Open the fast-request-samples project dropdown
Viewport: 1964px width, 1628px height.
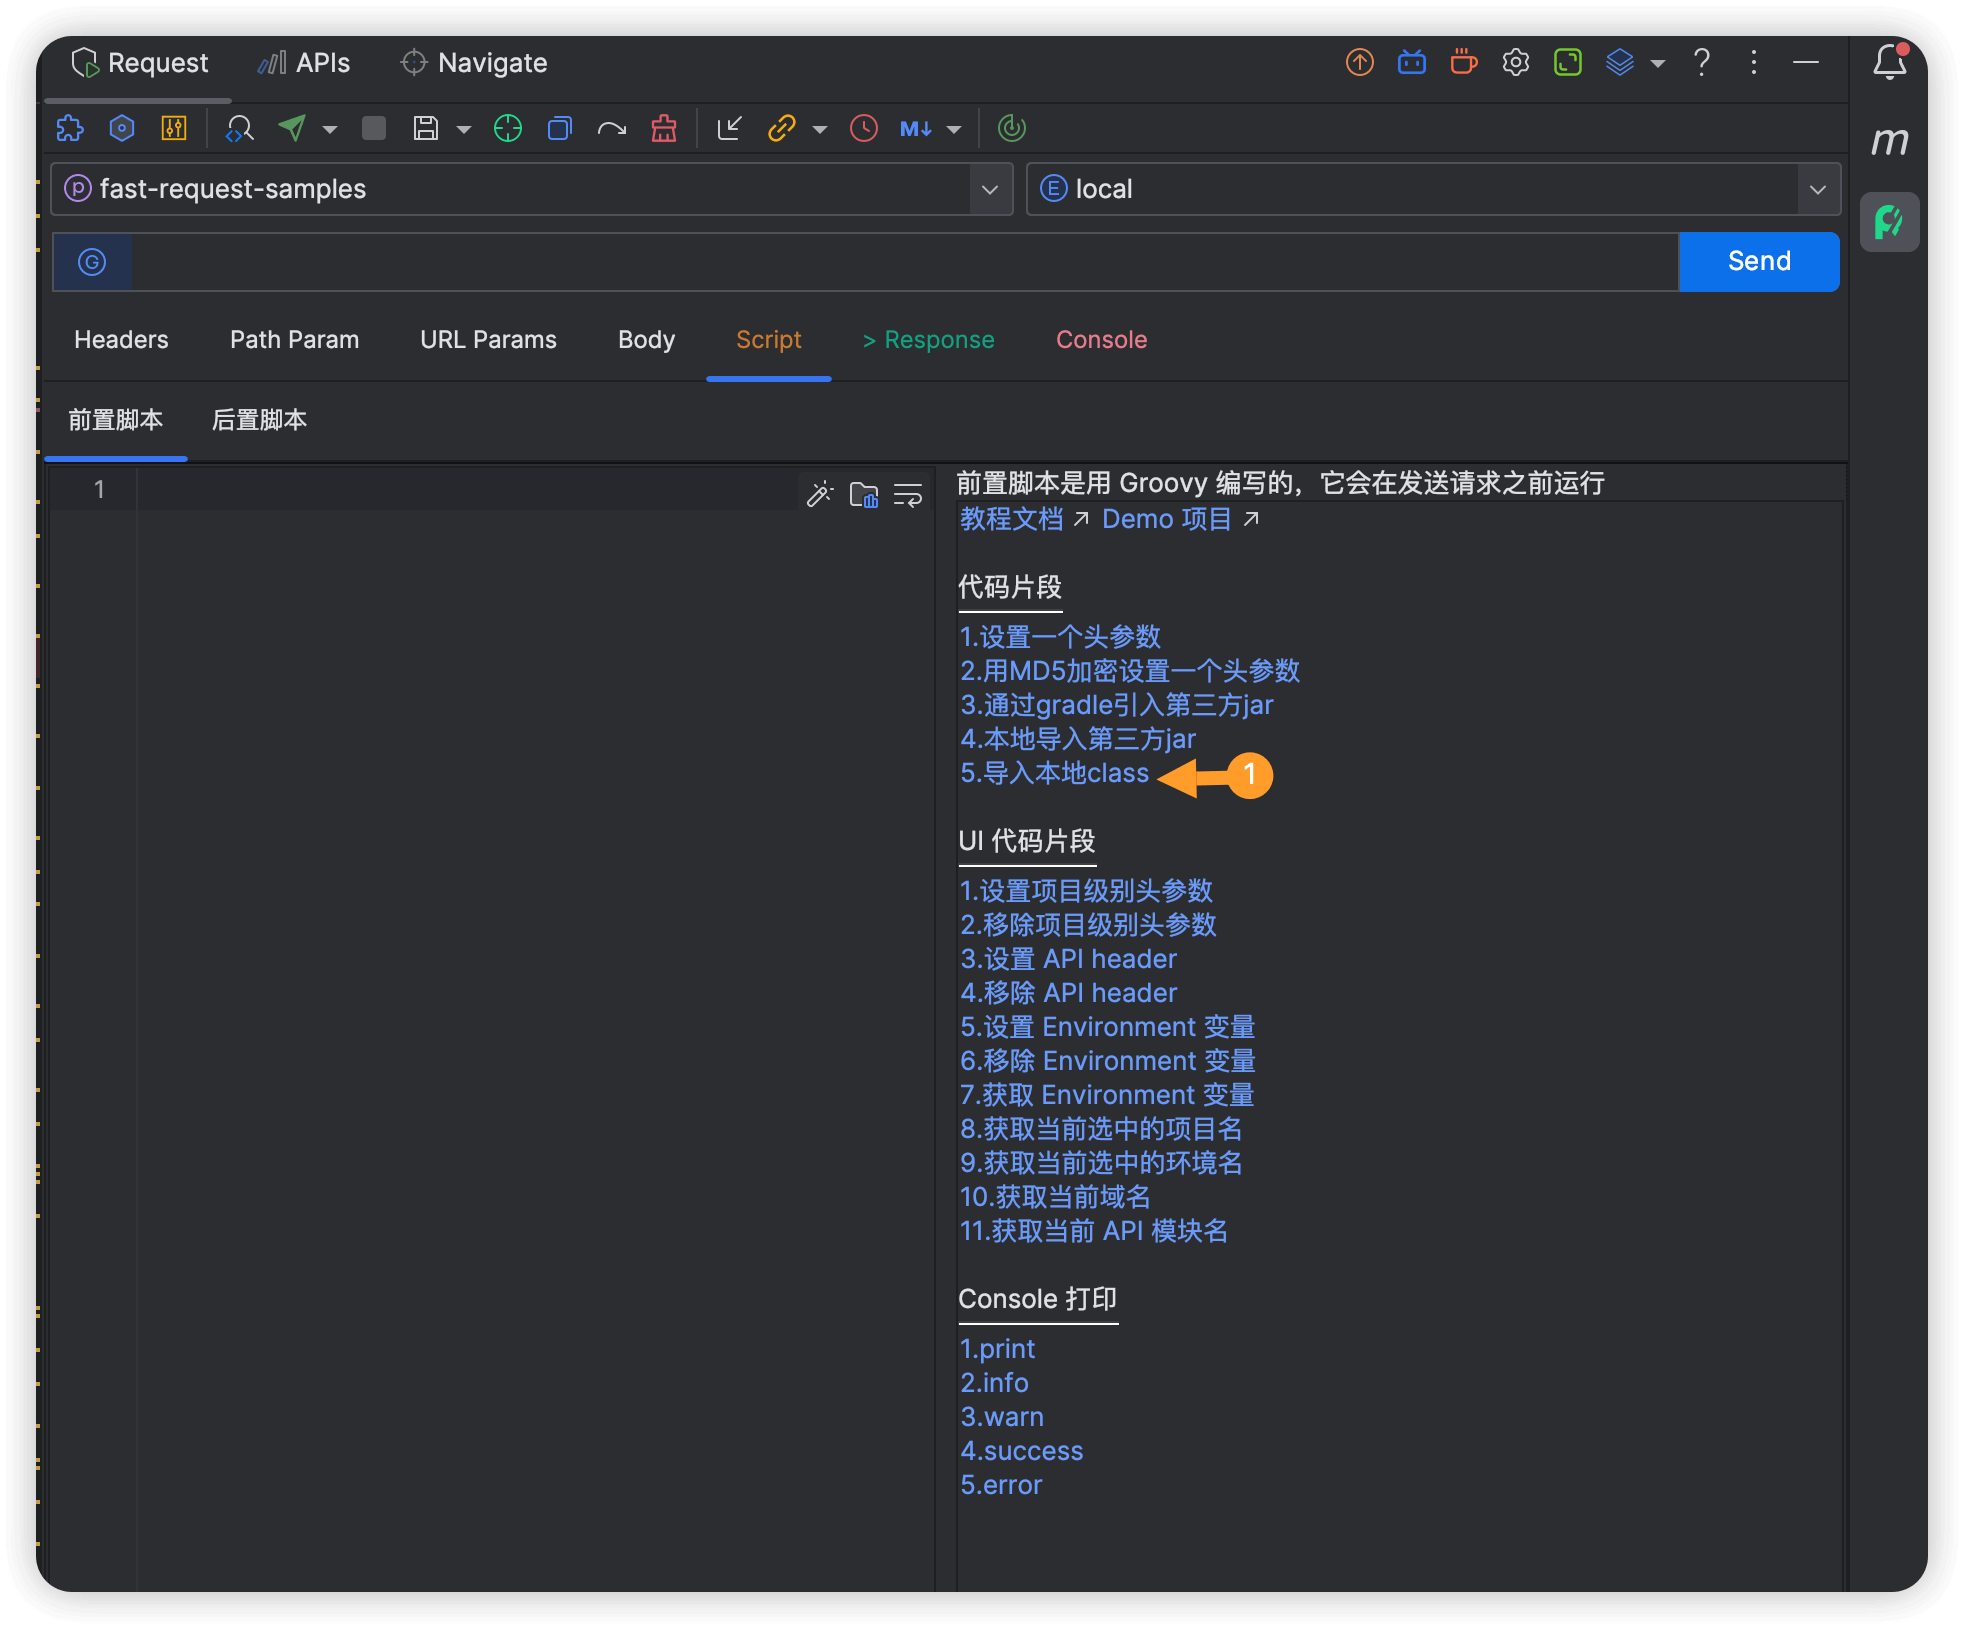click(532, 189)
